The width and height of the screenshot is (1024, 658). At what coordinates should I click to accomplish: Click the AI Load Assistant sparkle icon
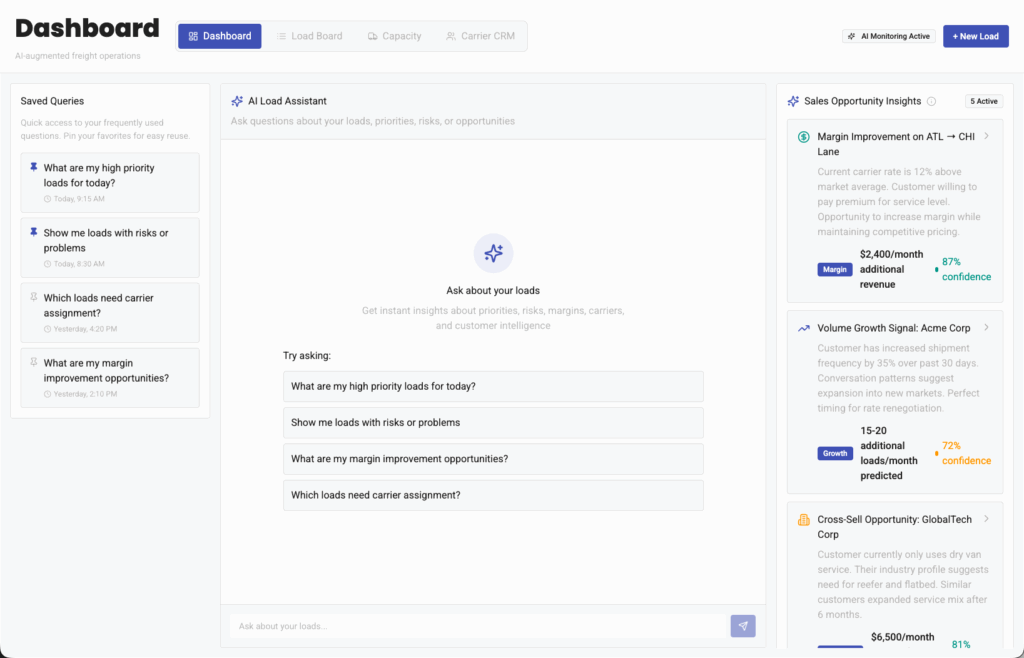237,100
